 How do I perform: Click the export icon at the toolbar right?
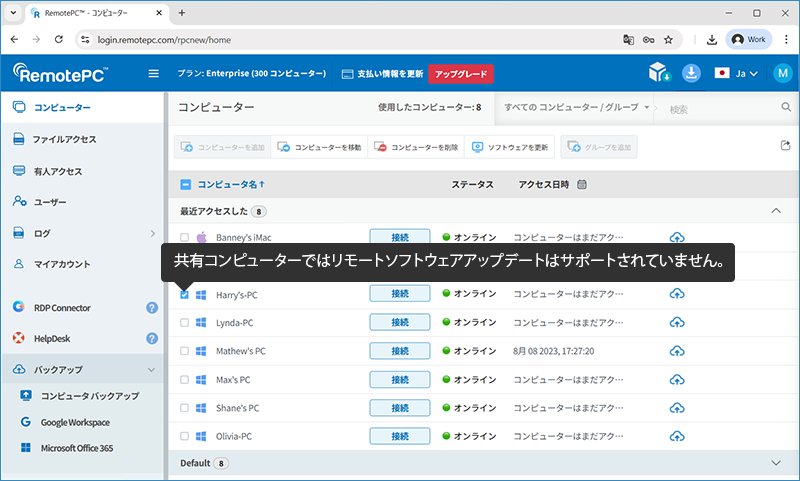coord(785,146)
